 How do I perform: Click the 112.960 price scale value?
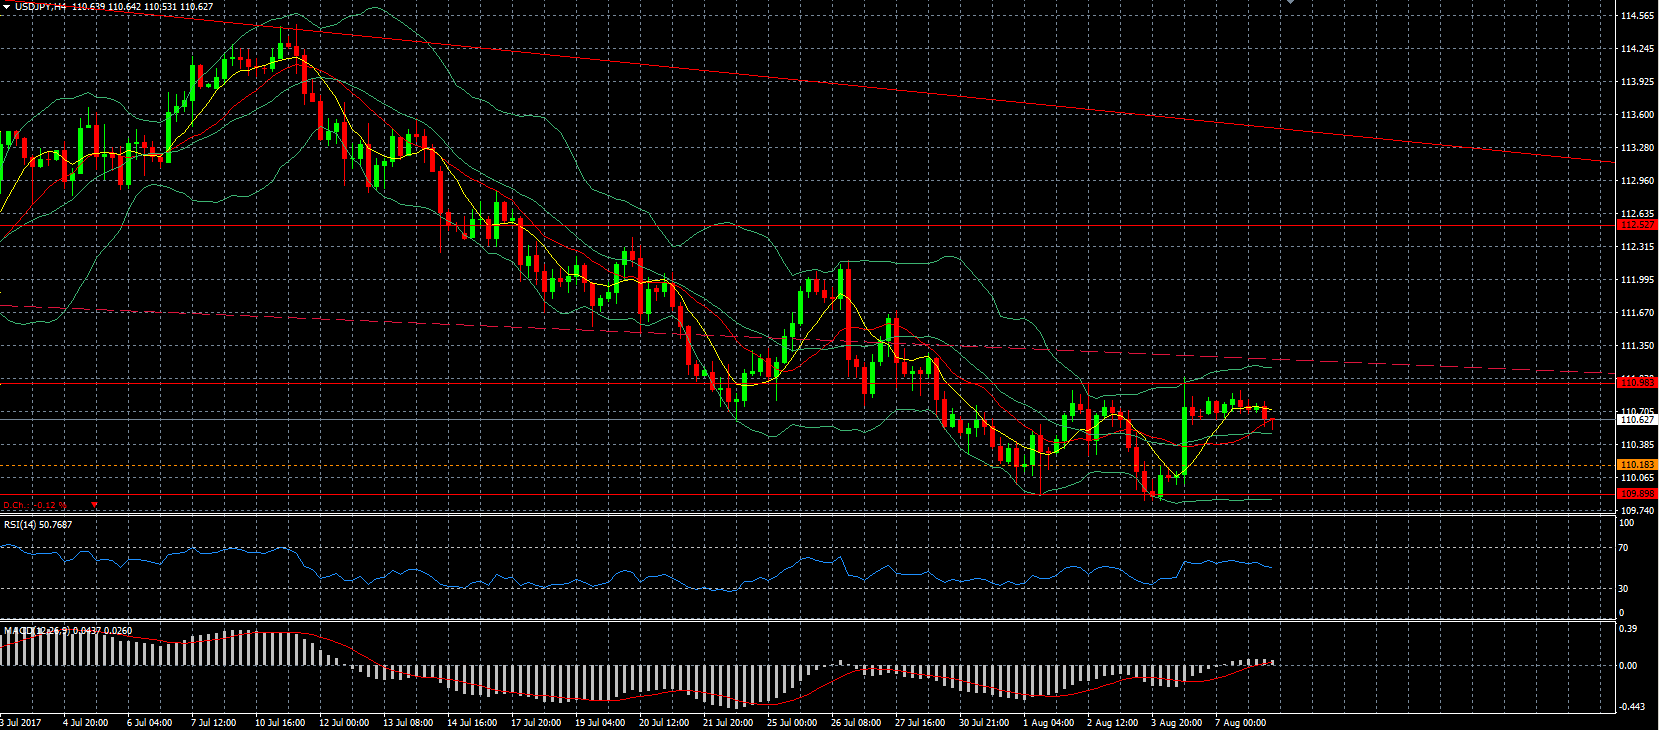(x=1637, y=181)
